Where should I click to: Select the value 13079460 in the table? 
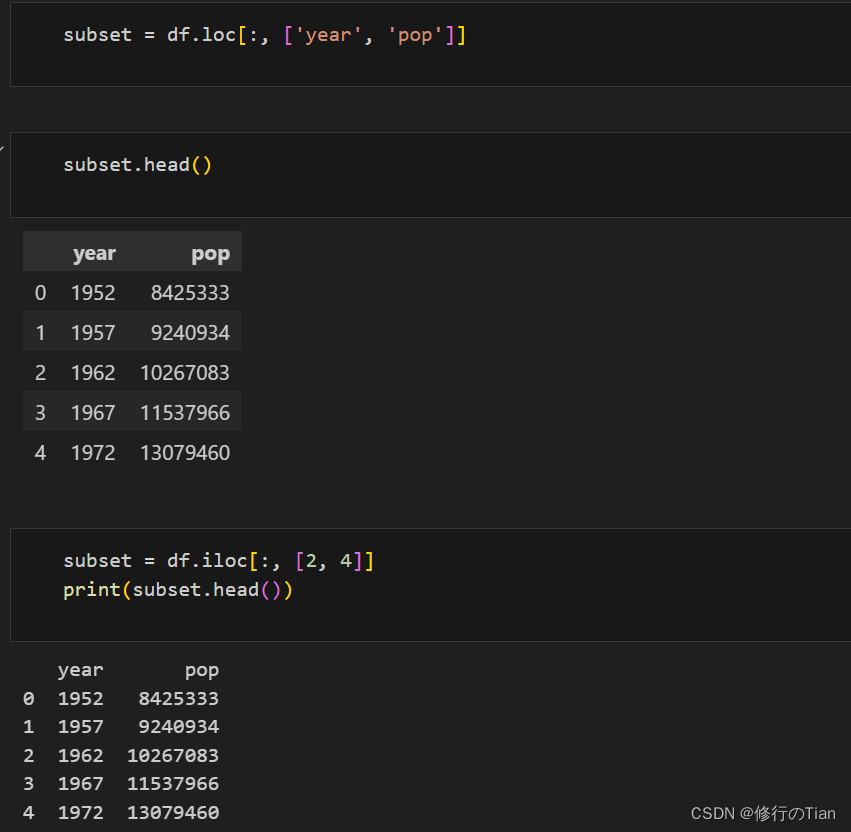[185, 452]
